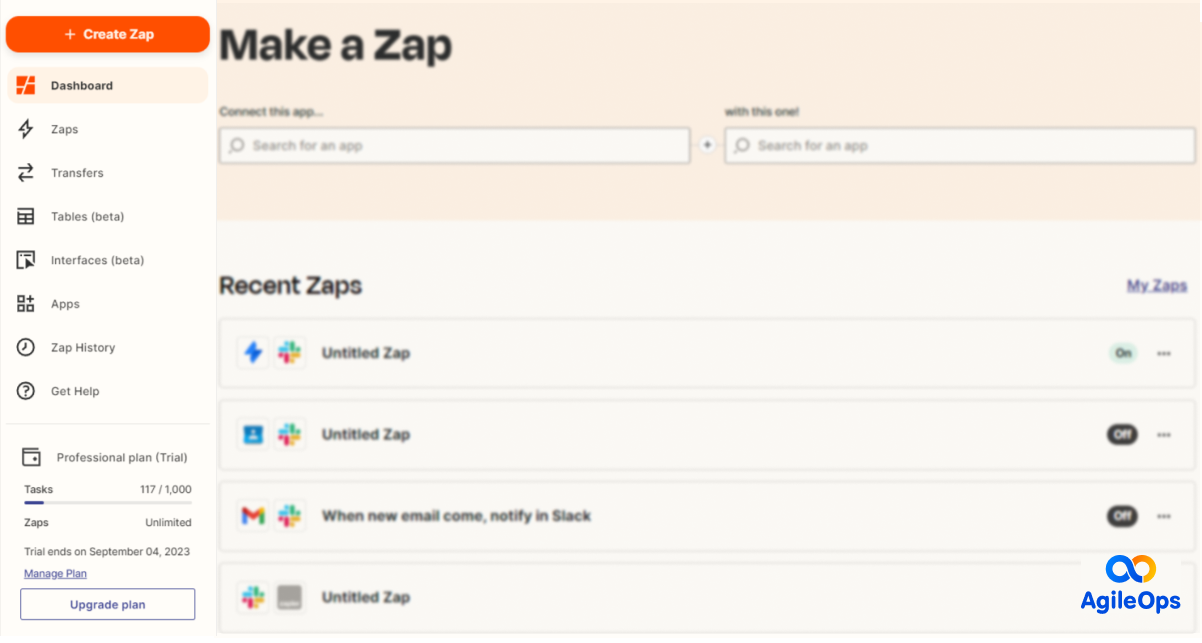Open My Zaps

1156,285
